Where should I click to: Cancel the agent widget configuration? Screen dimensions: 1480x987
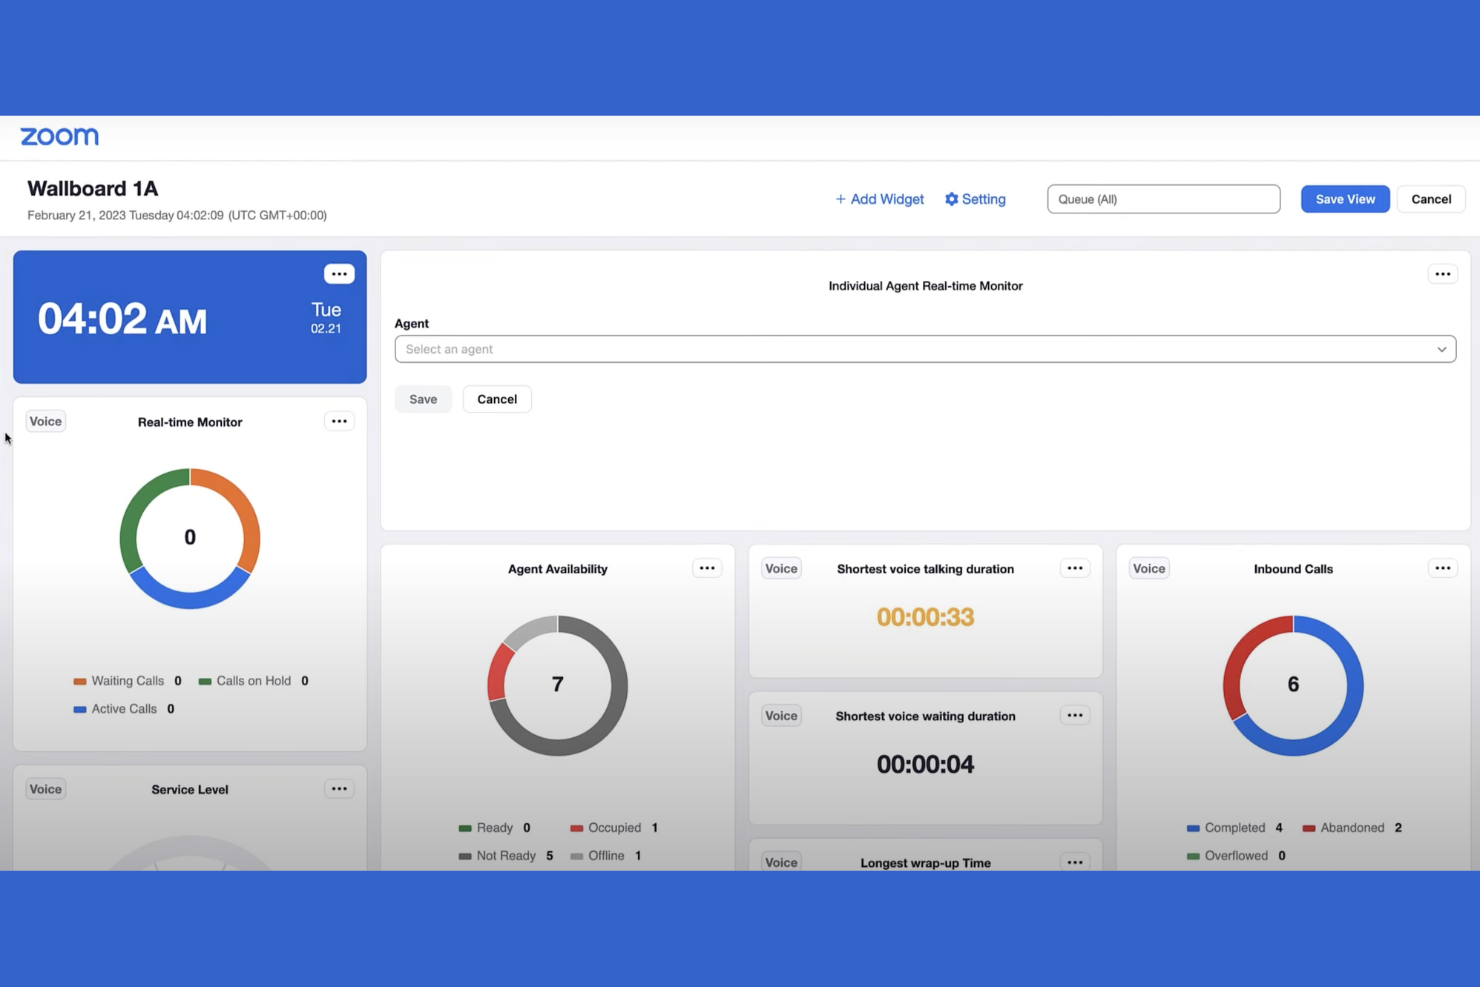coord(497,398)
